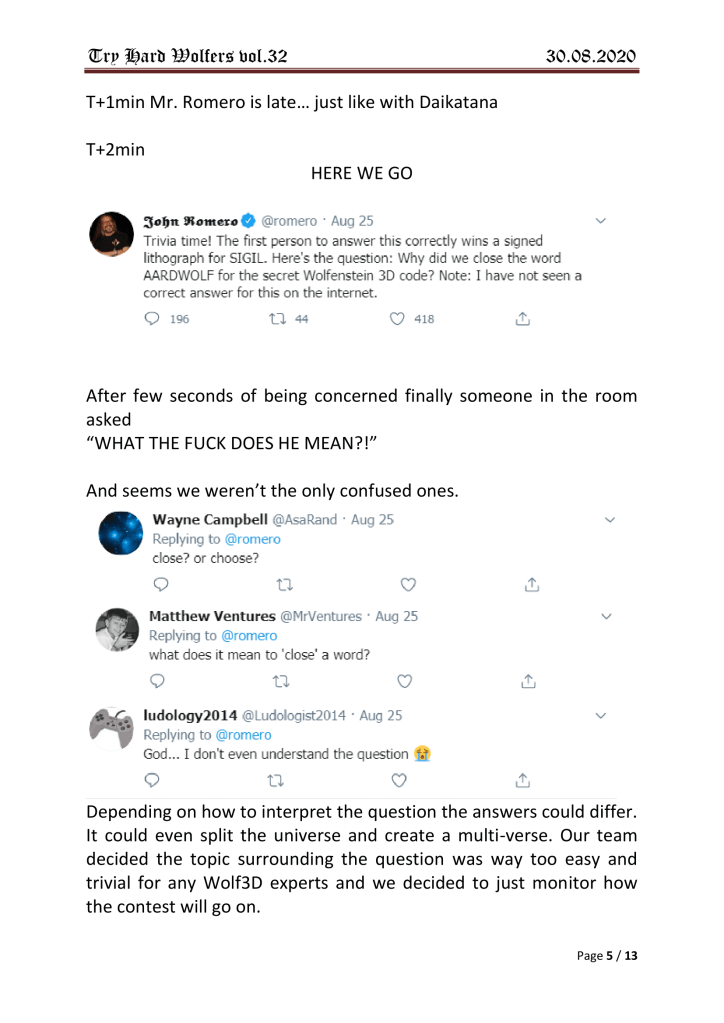Screen dimensions: 724x1023
Task: Retweet Matthew Ventures' tweet
Action: point(280,682)
